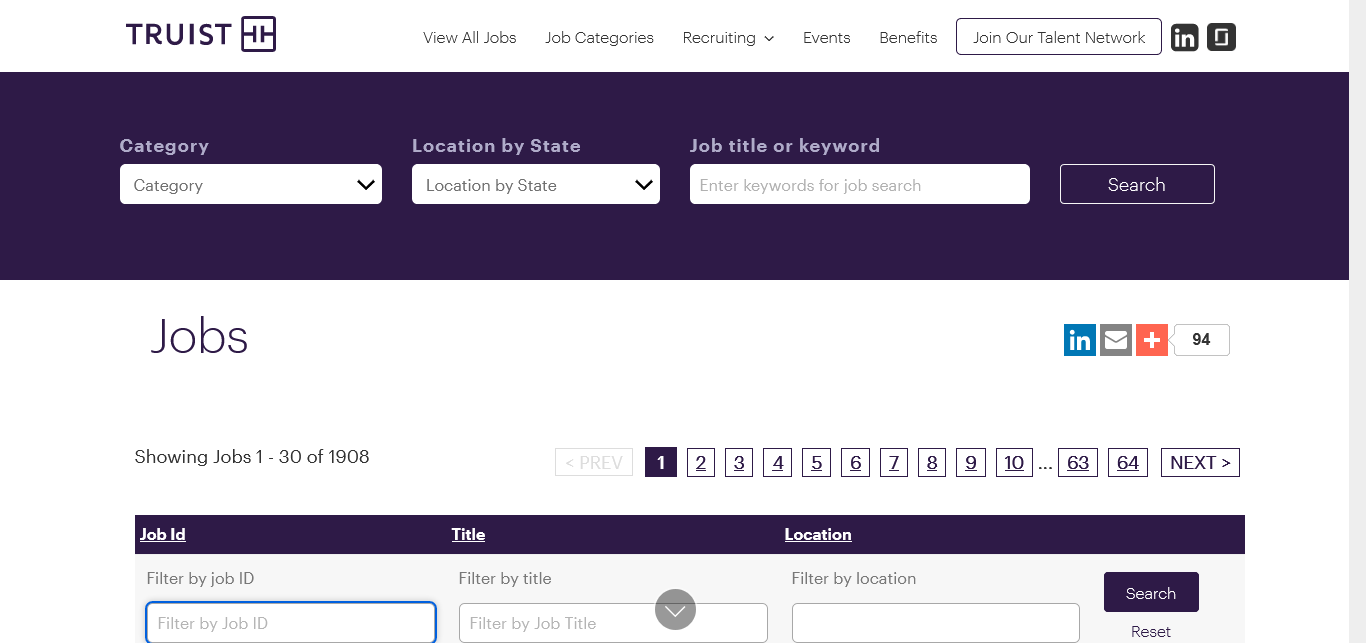The image size is (1366, 643).
Task: Click the orange plus more-sharing icon
Action: tap(1152, 340)
